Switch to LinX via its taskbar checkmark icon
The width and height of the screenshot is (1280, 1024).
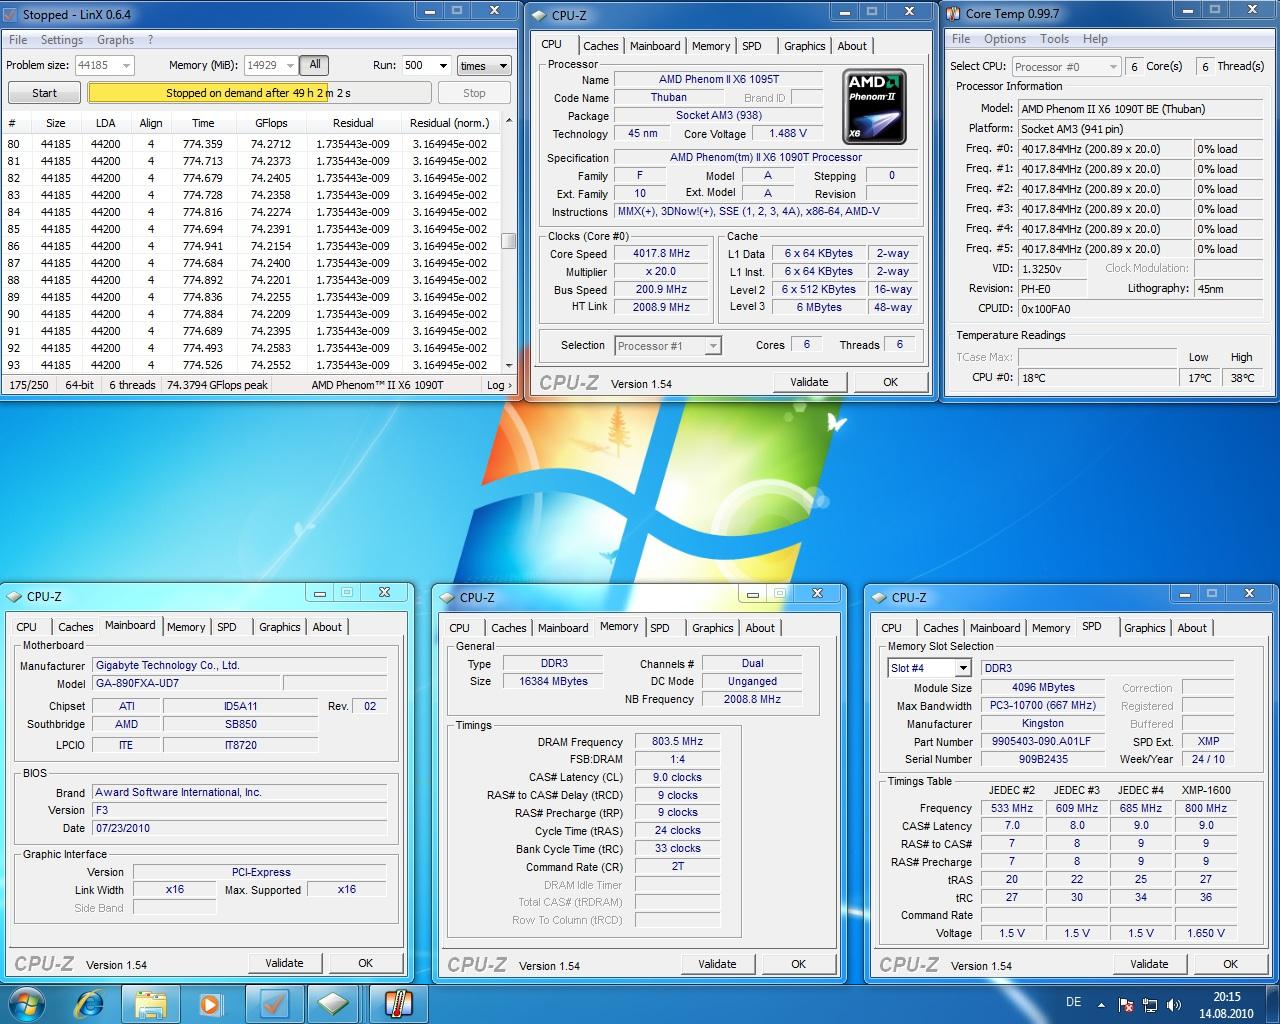[274, 1003]
